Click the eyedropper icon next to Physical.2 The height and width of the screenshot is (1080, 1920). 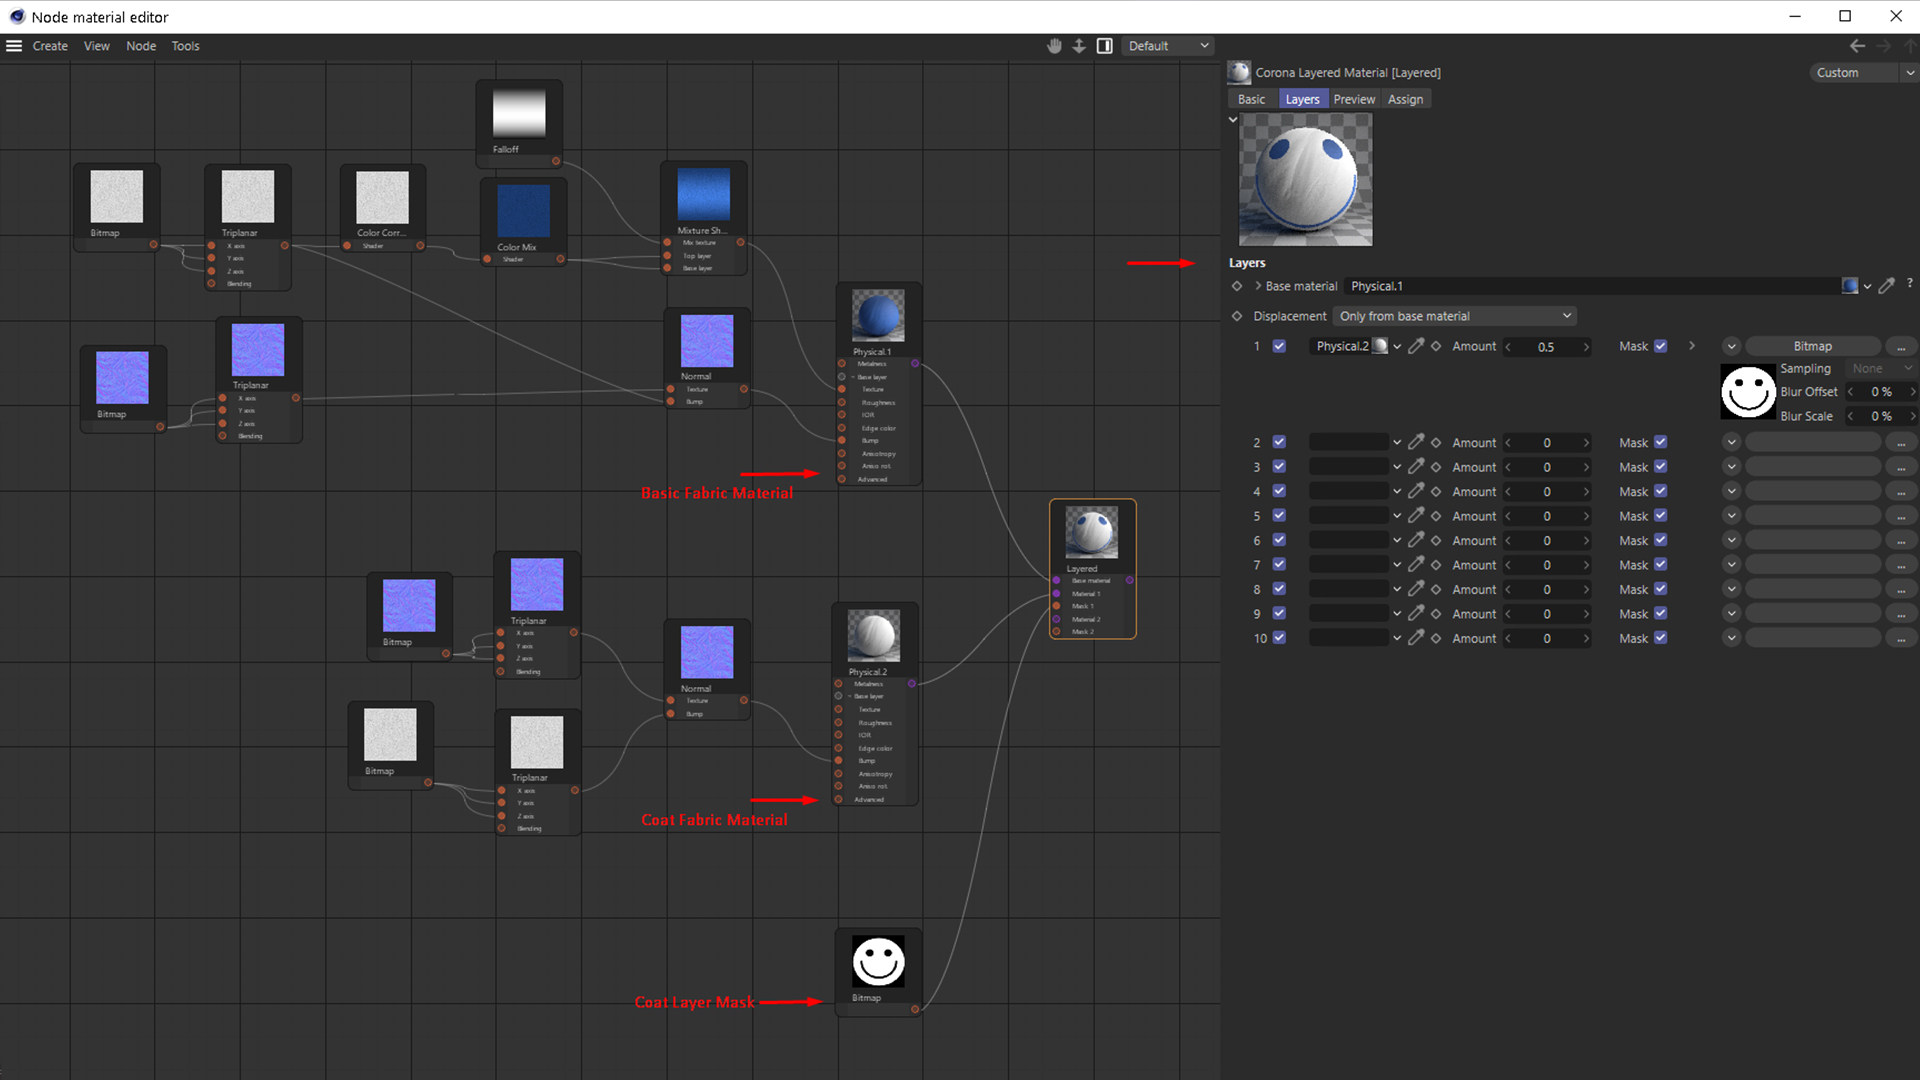tap(1416, 346)
